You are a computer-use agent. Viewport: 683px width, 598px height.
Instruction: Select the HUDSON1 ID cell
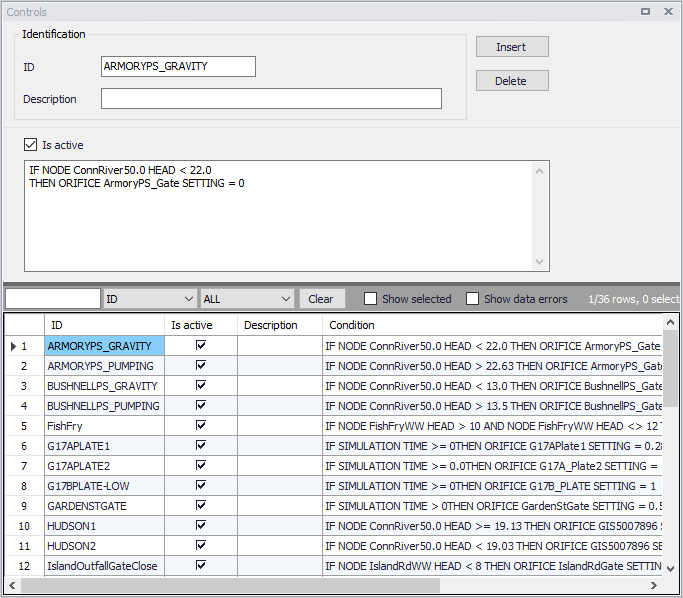(104, 526)
